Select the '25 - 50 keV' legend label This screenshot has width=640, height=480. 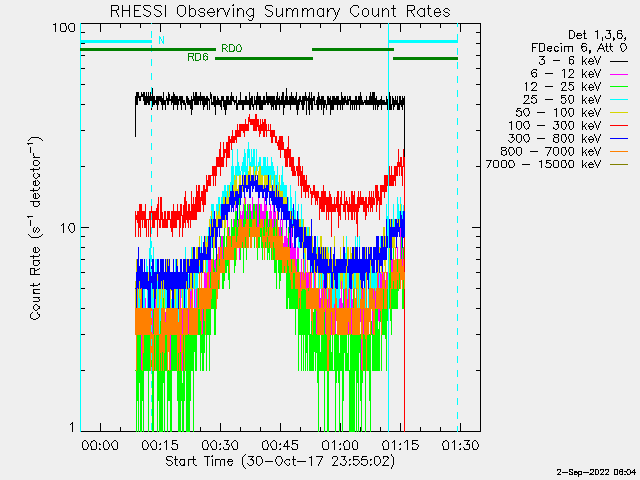(x=562, y=100)
